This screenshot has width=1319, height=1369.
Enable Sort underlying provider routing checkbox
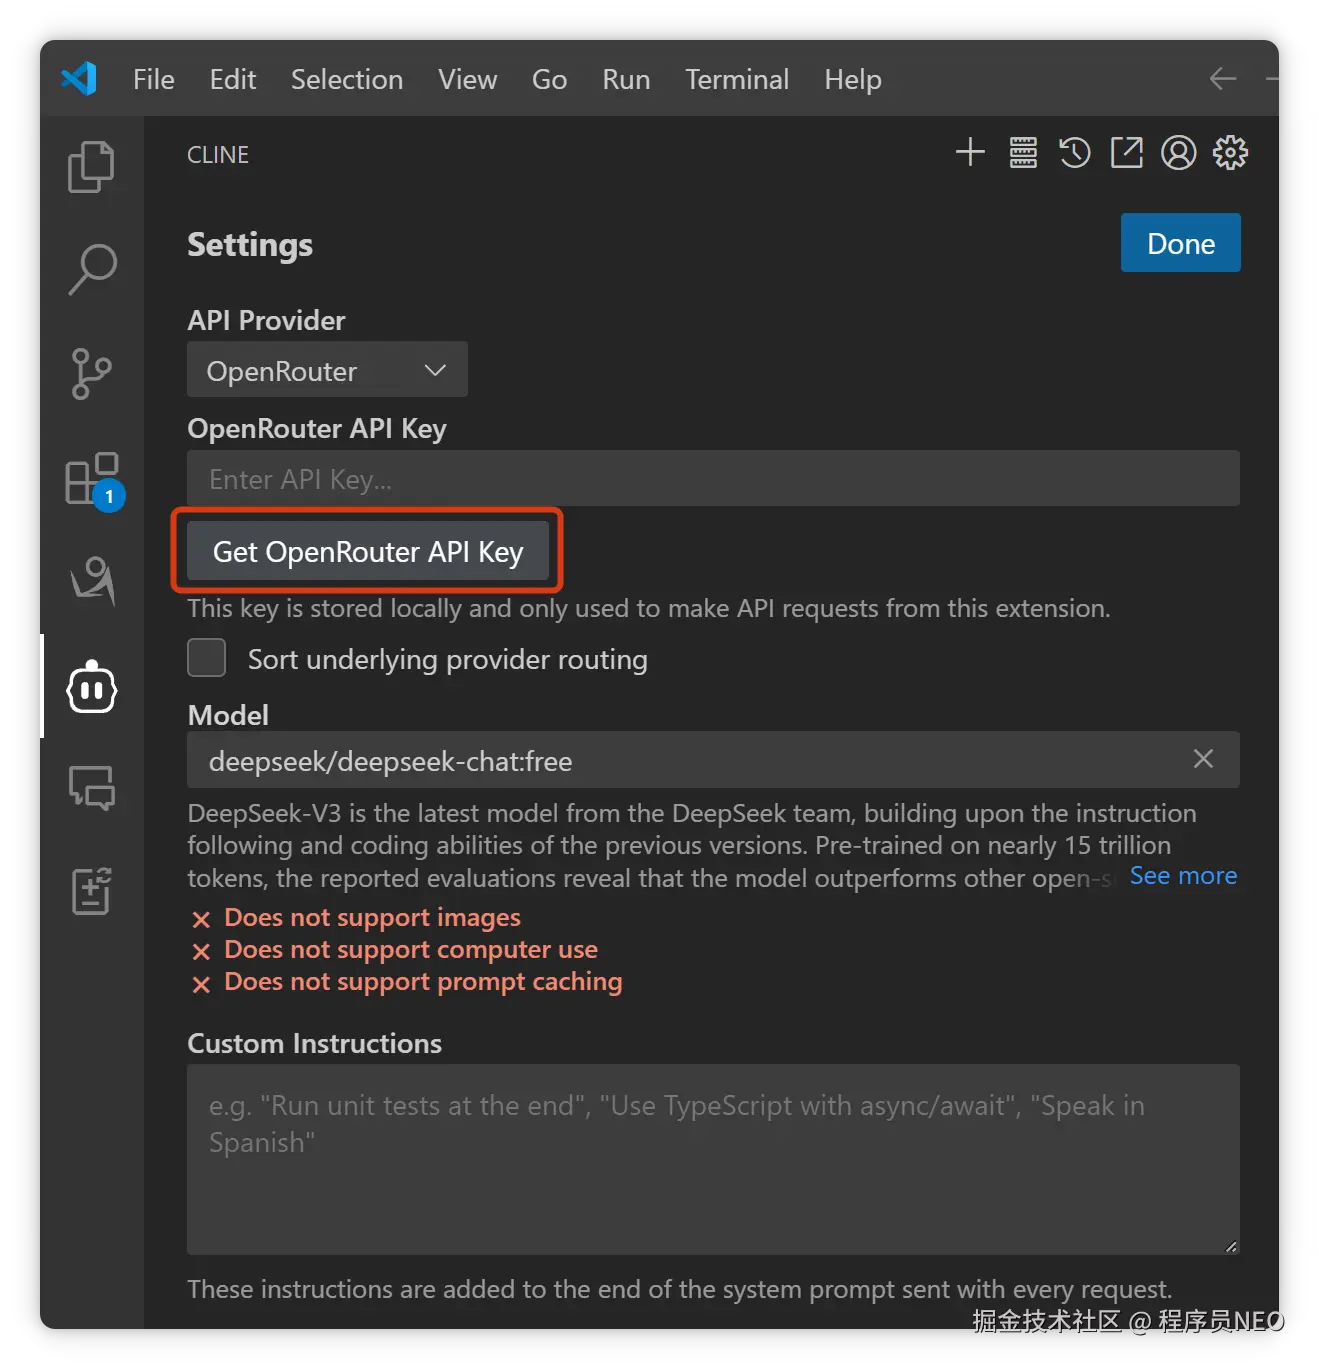pos(207,659)
